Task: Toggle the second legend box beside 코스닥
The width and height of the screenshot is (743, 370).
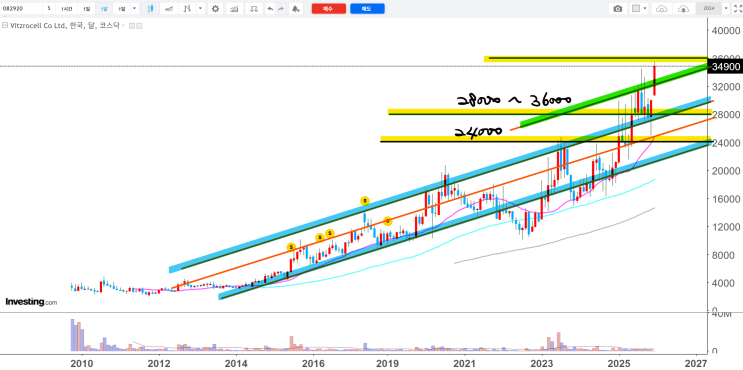Action: (139, 26)
